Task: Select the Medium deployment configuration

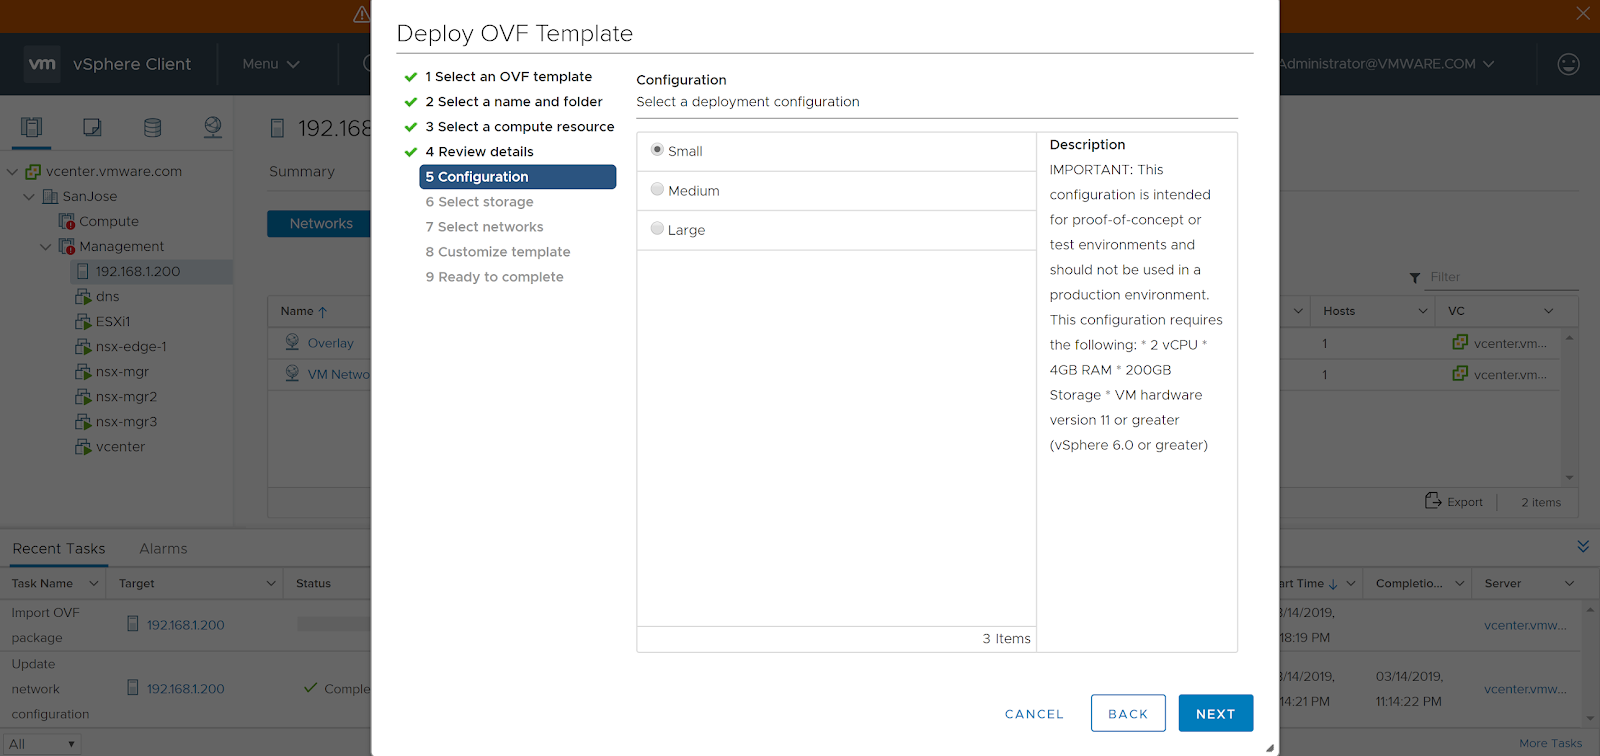Action: point(657,189)
